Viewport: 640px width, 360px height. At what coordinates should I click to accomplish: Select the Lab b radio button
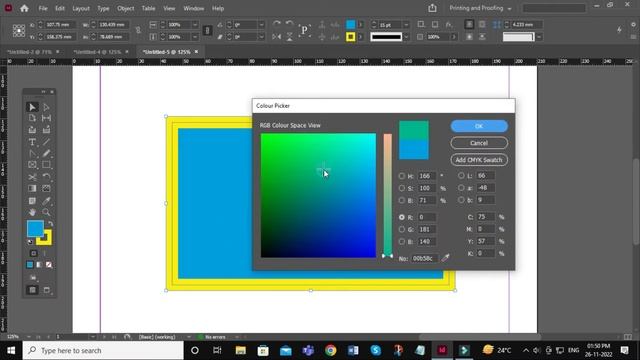click(461, 200)
